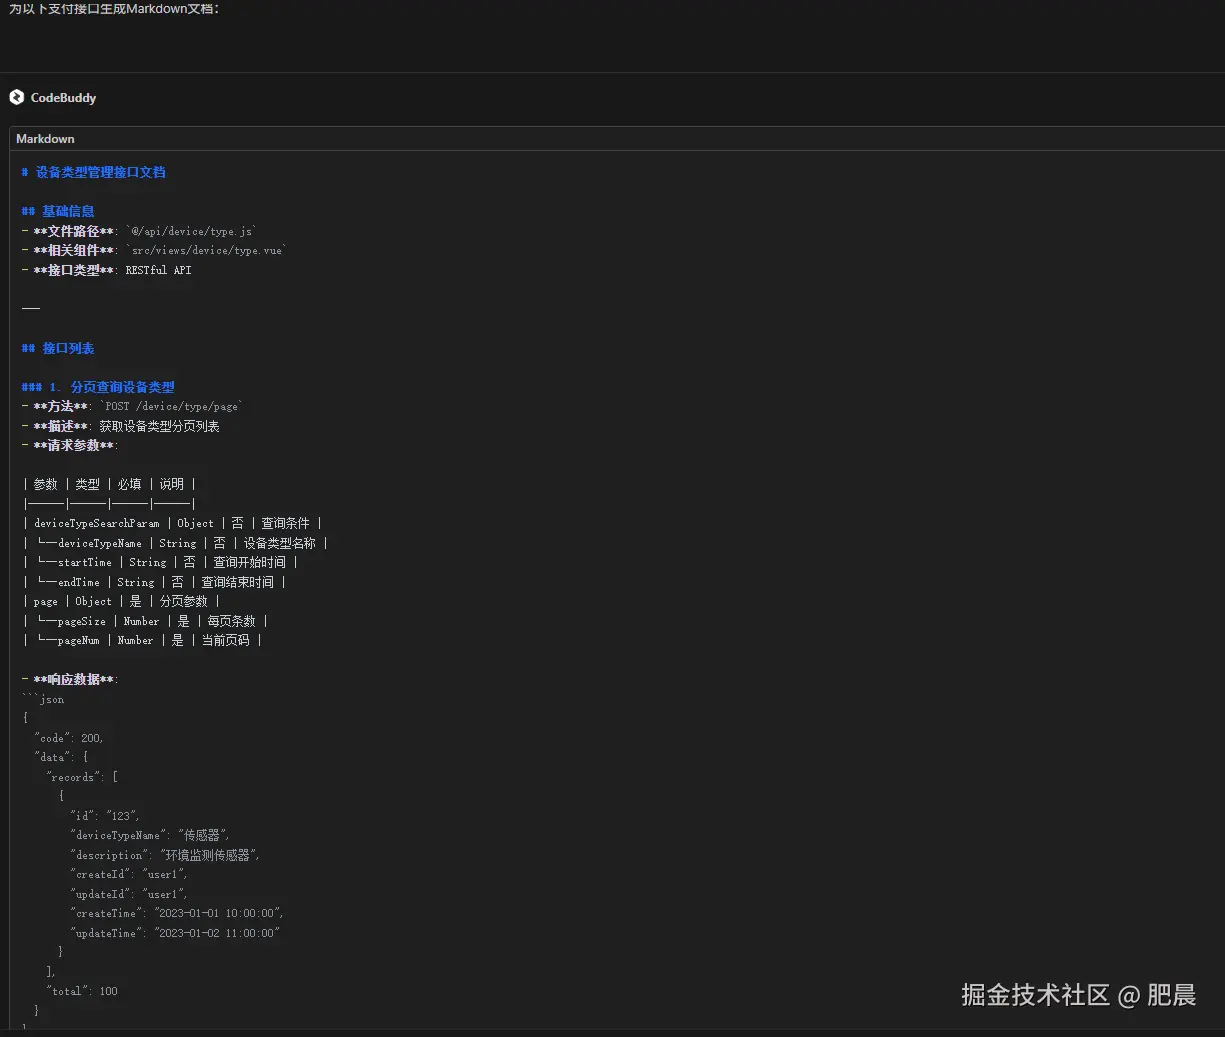This screenshot has width=1225, height=1037.
Task: Click the endTime table row
Action: pyautogui.click(x=155, y=582)
